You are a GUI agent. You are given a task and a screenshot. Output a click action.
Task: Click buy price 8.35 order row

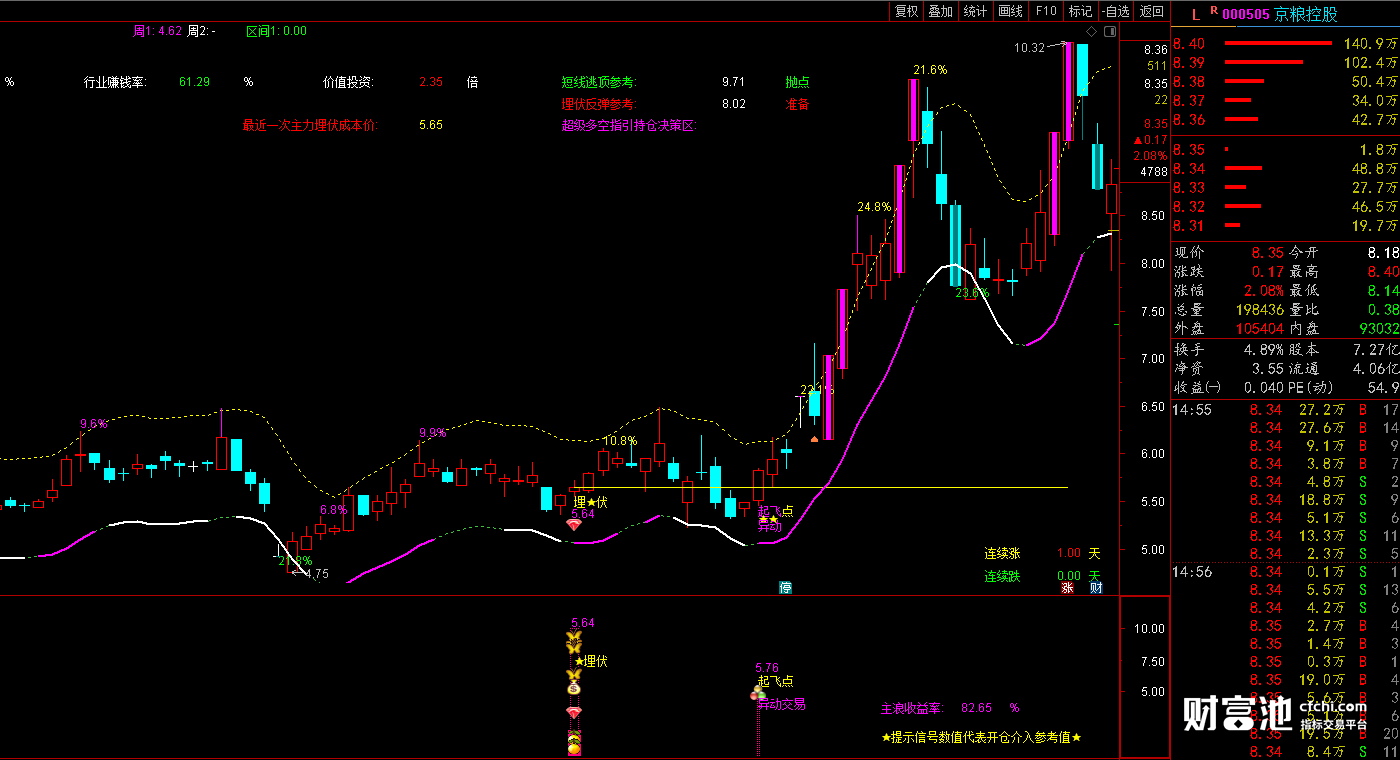1285,149
